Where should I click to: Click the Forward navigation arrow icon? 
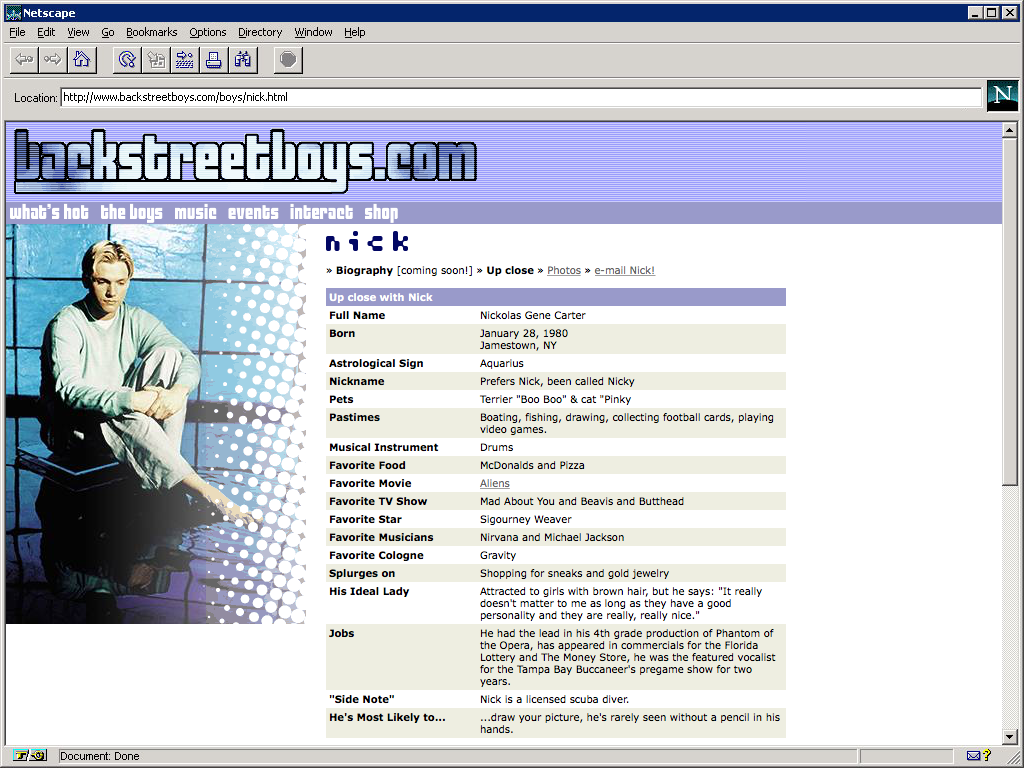52,60
